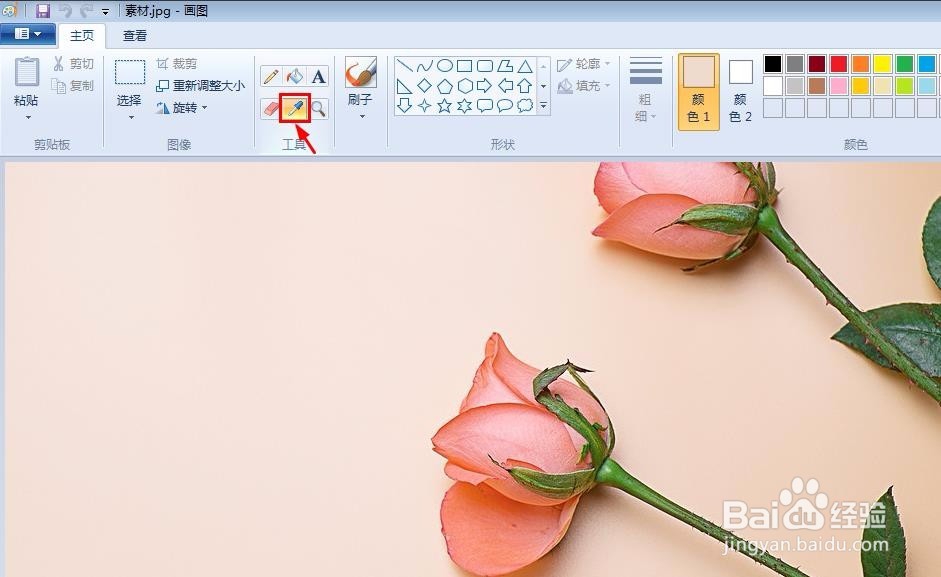Pick the Rounded rectangle shape

pyautogui.click(x=485, y=65)
